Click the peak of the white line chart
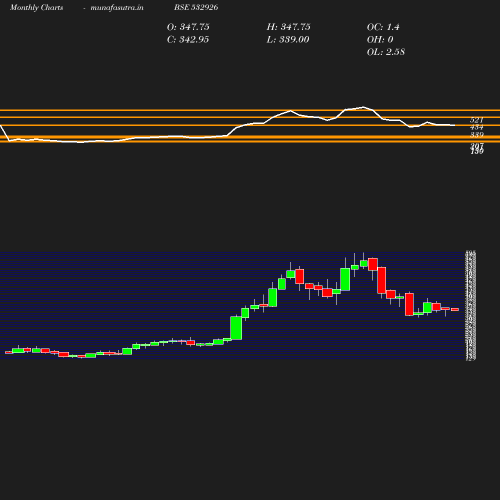Screen dimensions: 500x500 (363, 107)
